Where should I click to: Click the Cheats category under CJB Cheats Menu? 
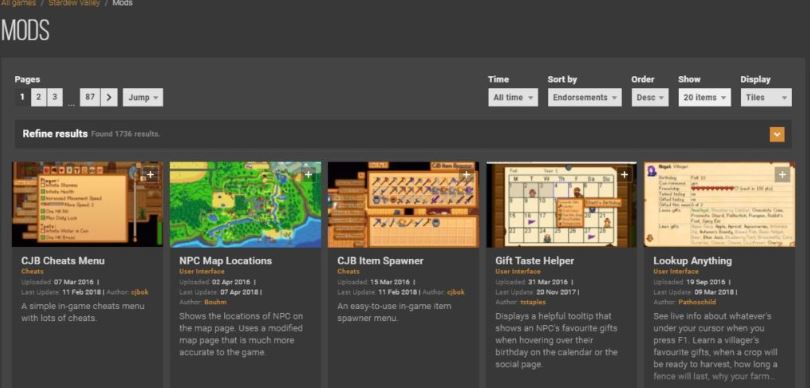coord(33,272)
